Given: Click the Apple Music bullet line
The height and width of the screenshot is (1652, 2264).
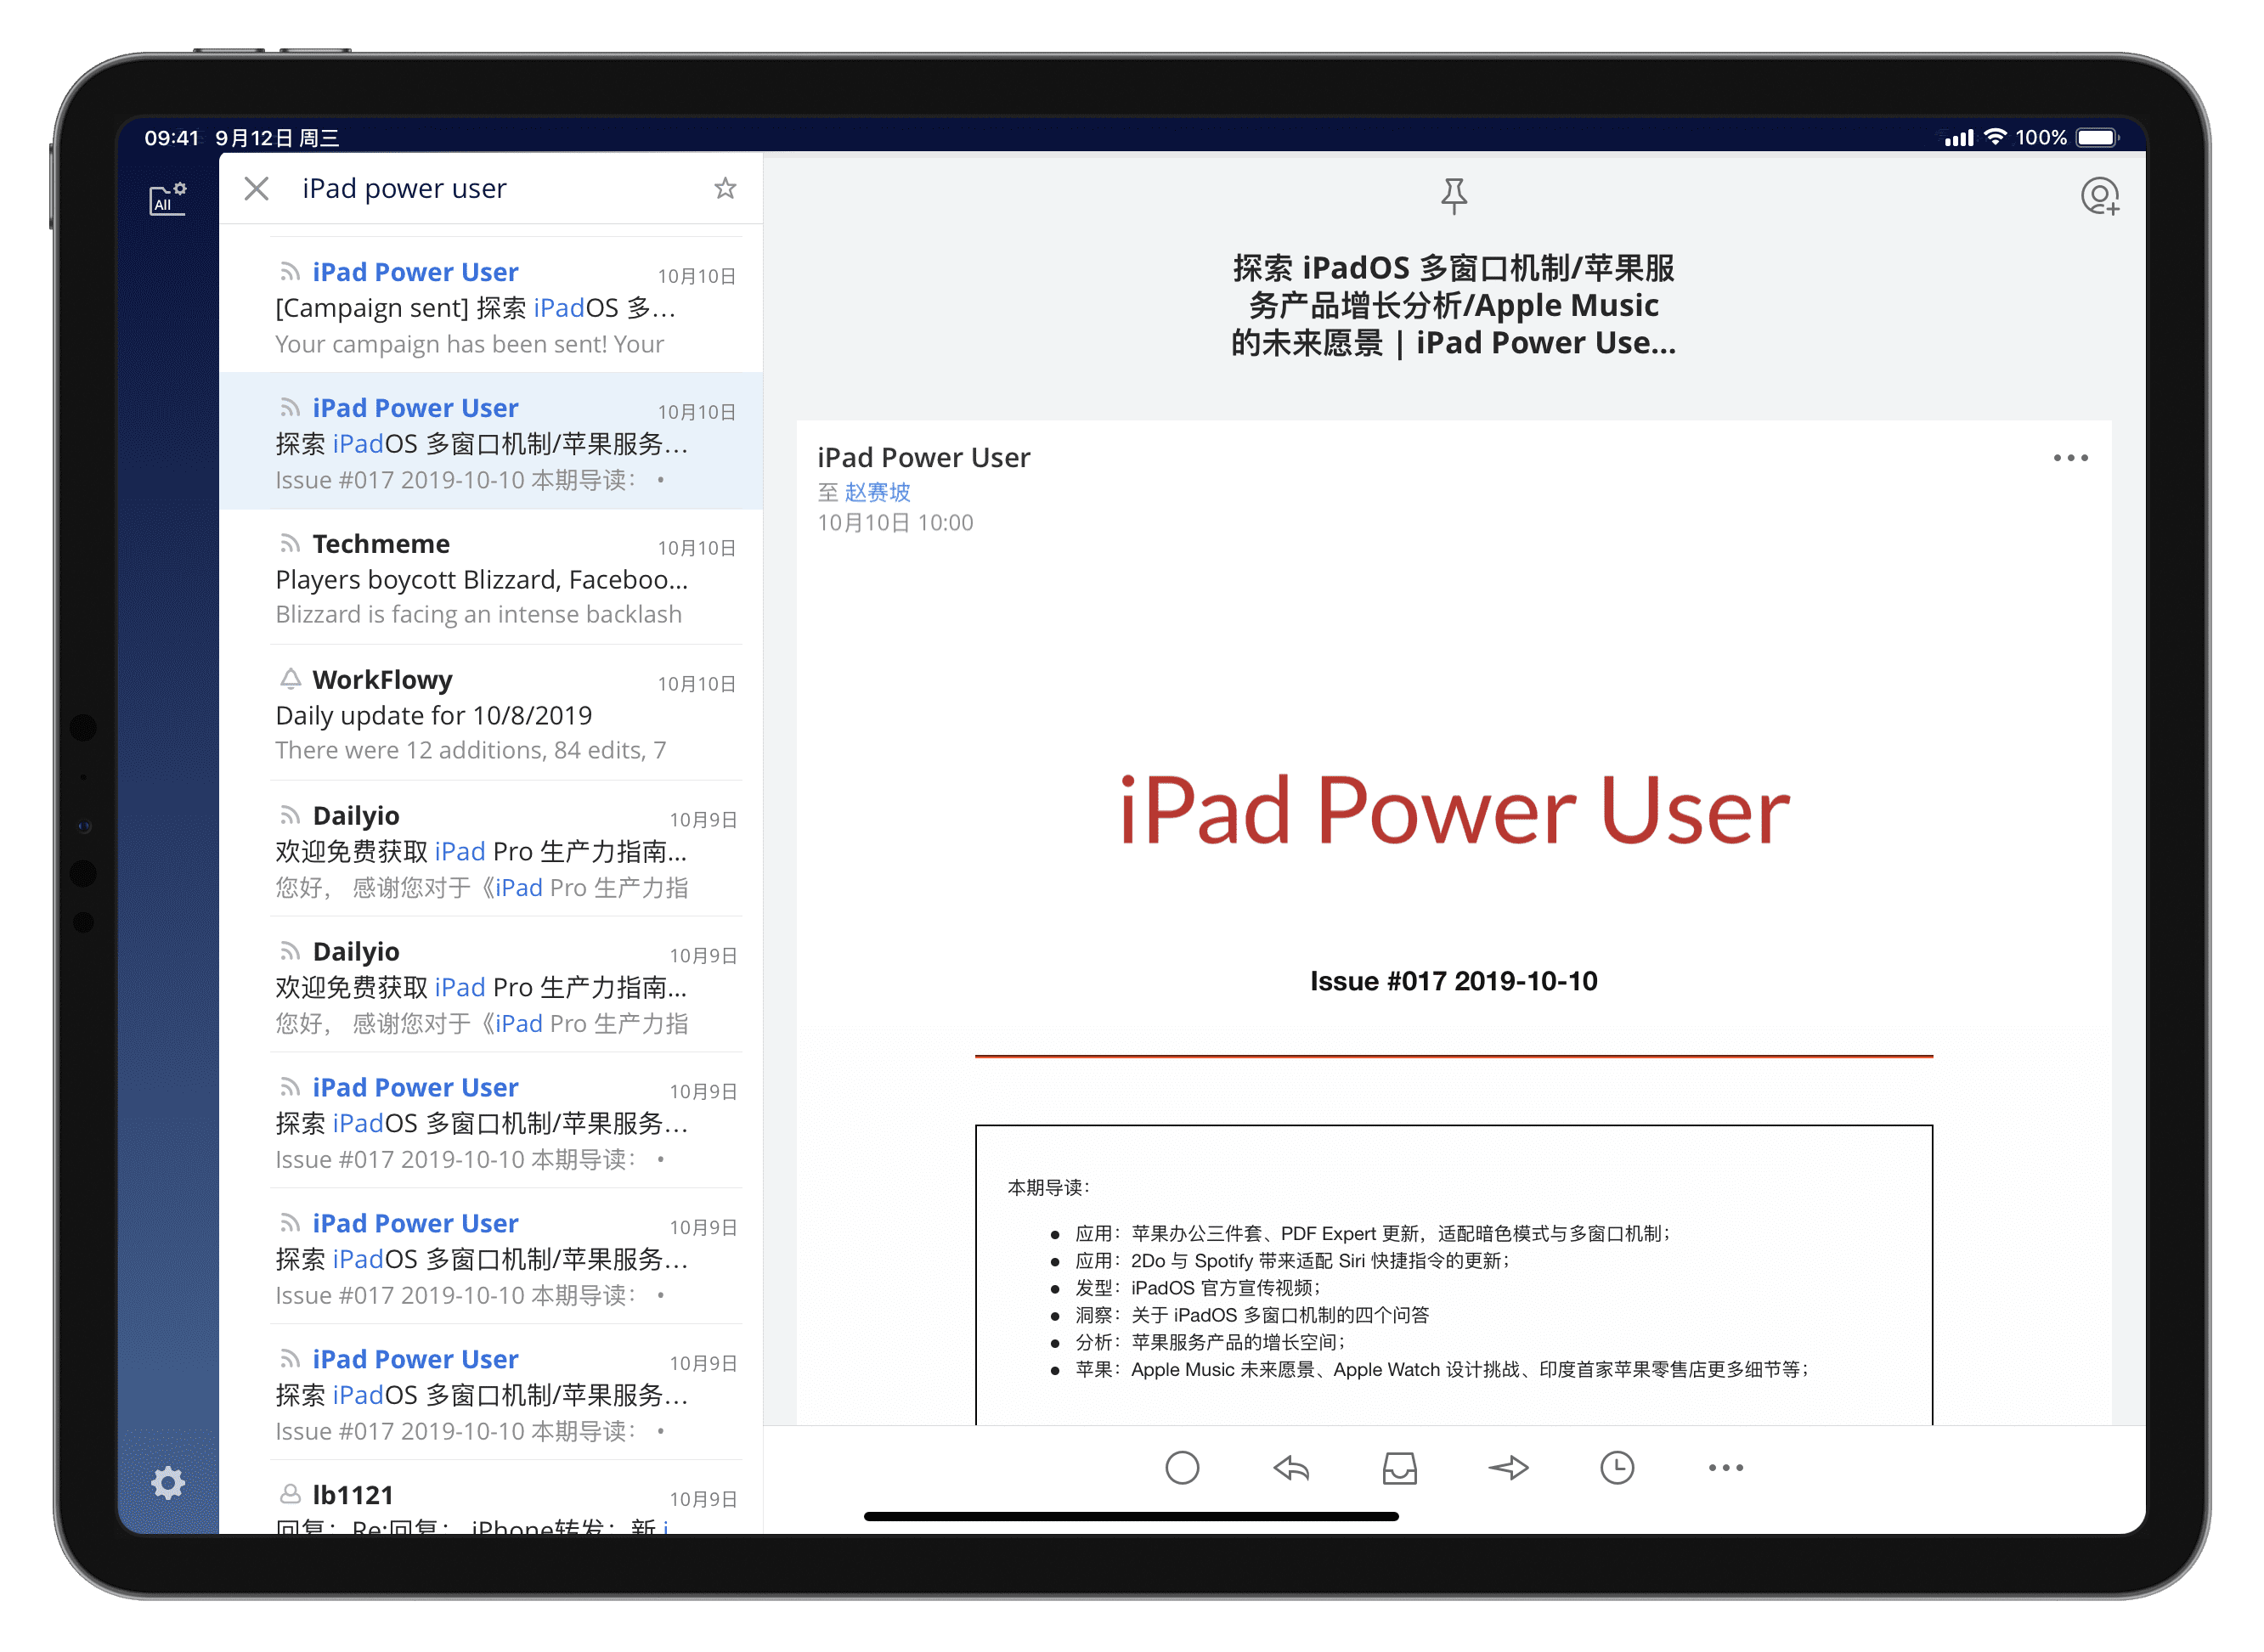Looking at the screenshot, I should pyautogui.click(x=1440, y=1369).
